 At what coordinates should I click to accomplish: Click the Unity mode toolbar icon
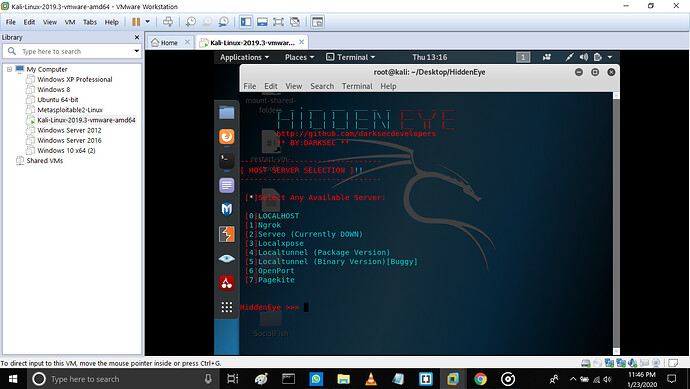coord(295,22)
